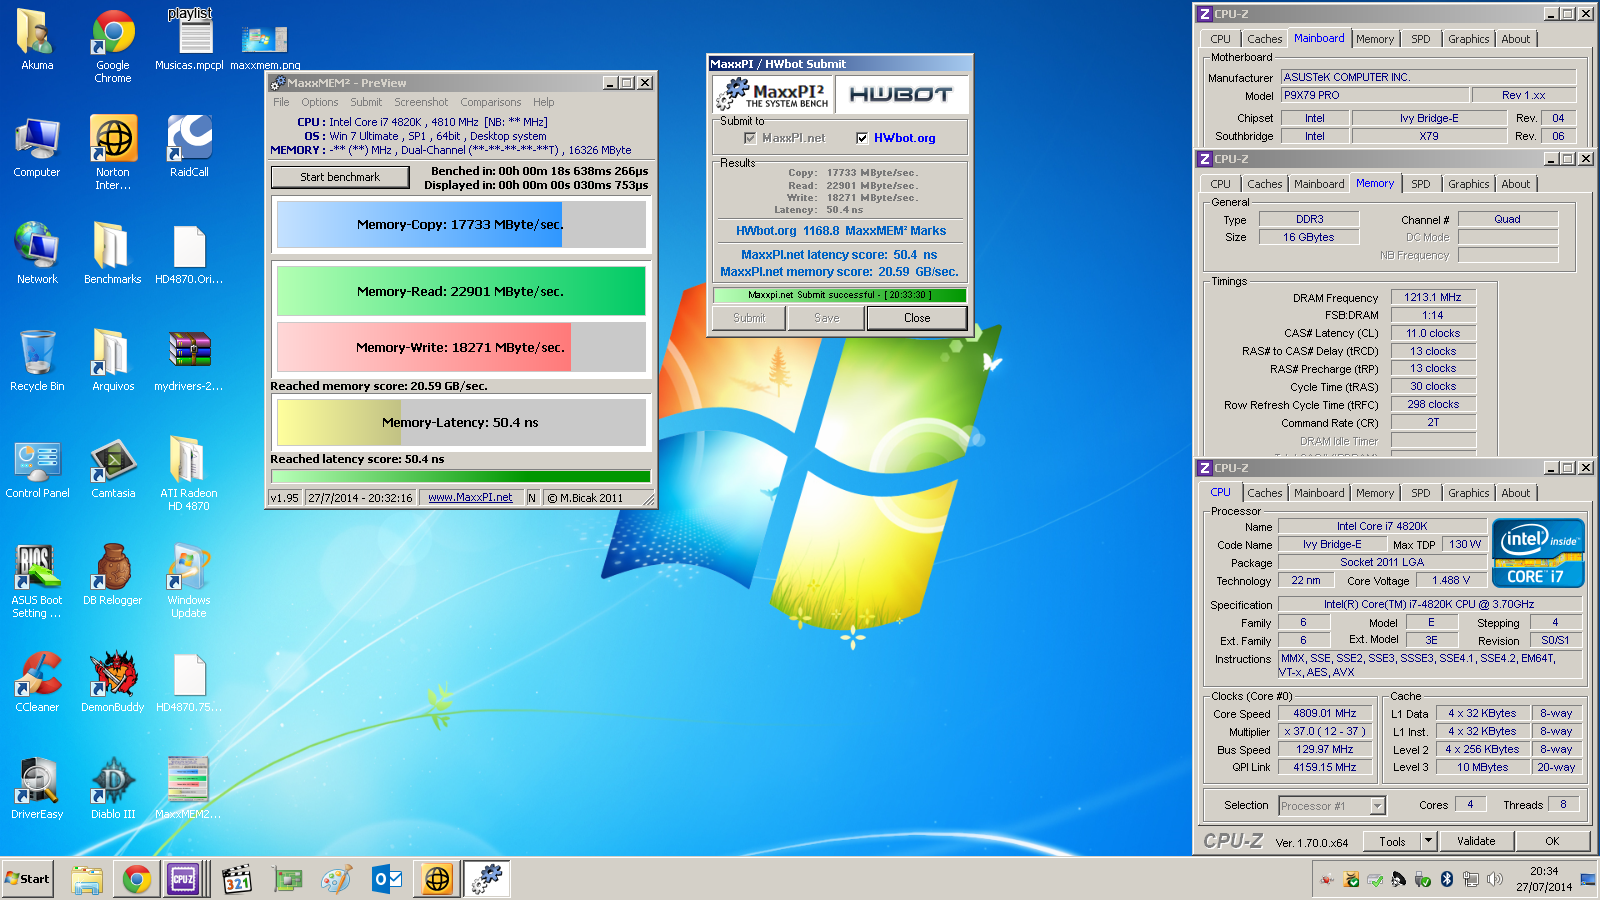
Task: Click Bluetooth icon in system tray
Action: 1446,880
